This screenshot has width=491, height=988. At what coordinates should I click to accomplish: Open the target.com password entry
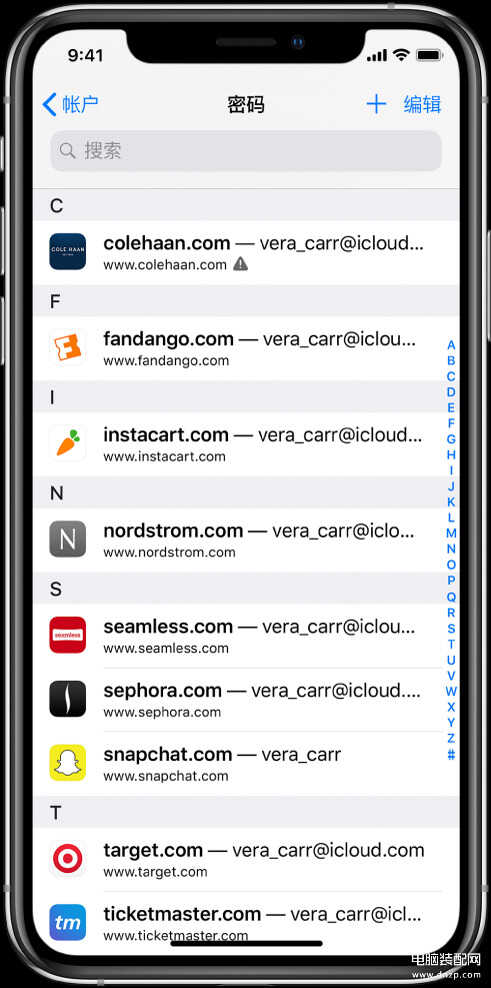(x=246, y=859)
